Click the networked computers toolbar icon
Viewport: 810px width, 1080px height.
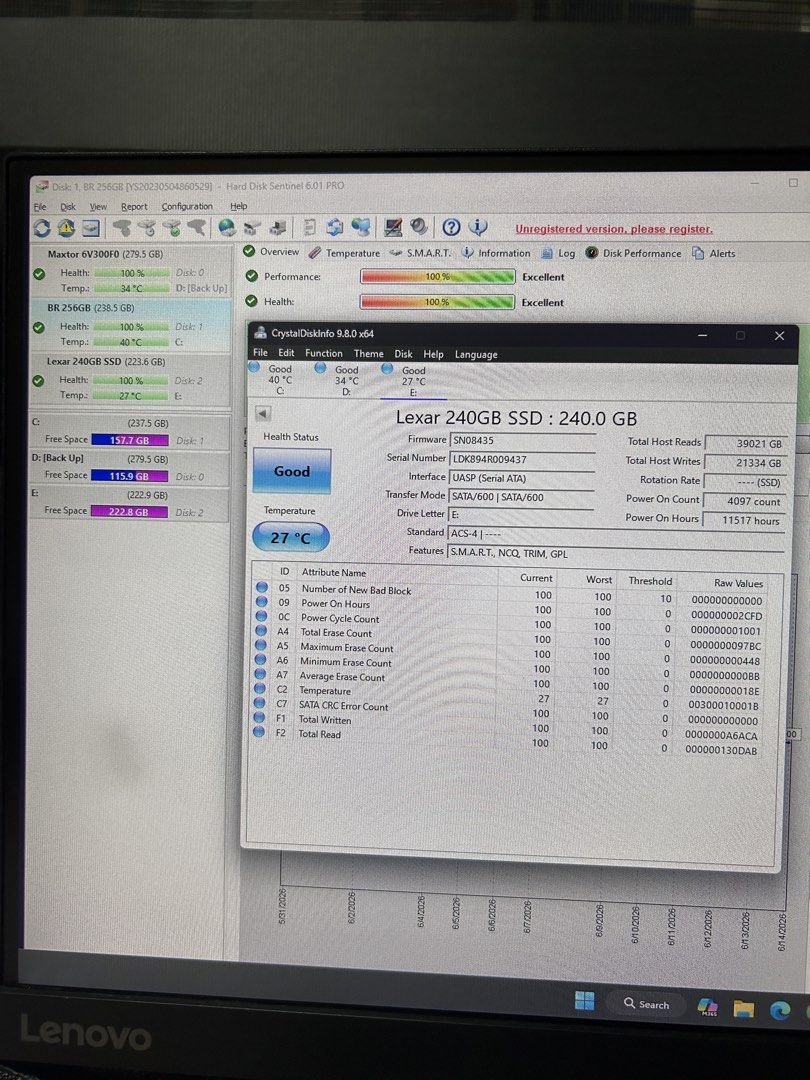pyautogui.click(x=360, y=227)
